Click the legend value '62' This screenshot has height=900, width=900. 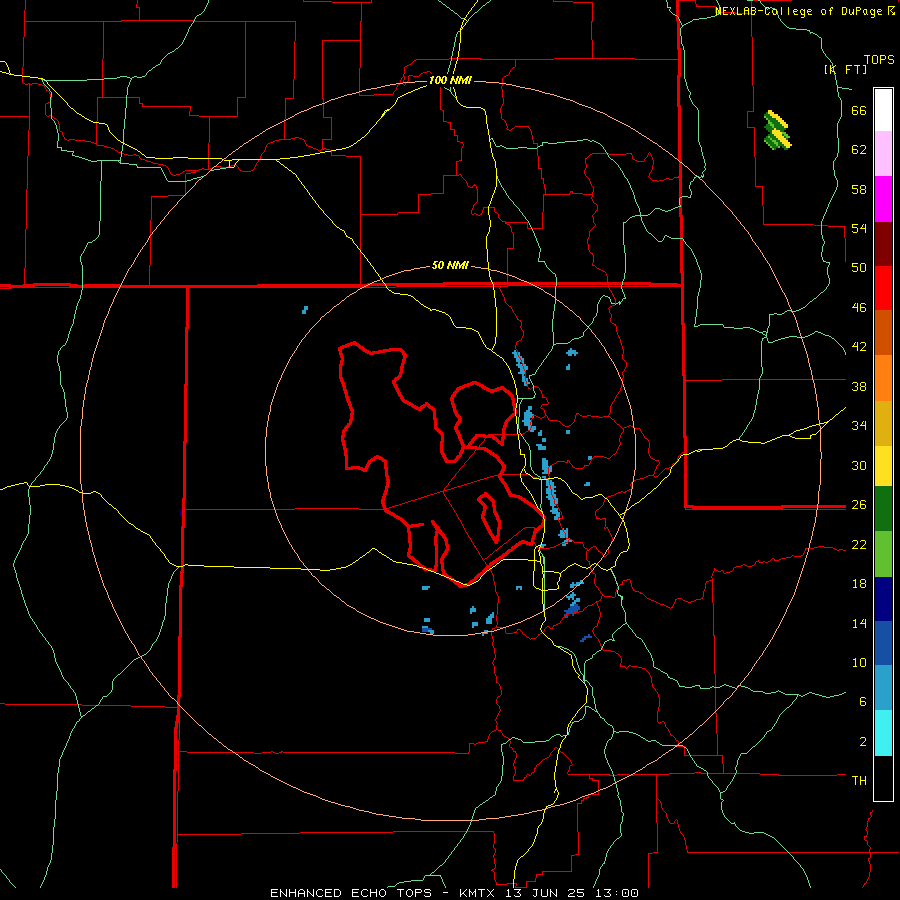pyautogui.click(x=859, y=150)
